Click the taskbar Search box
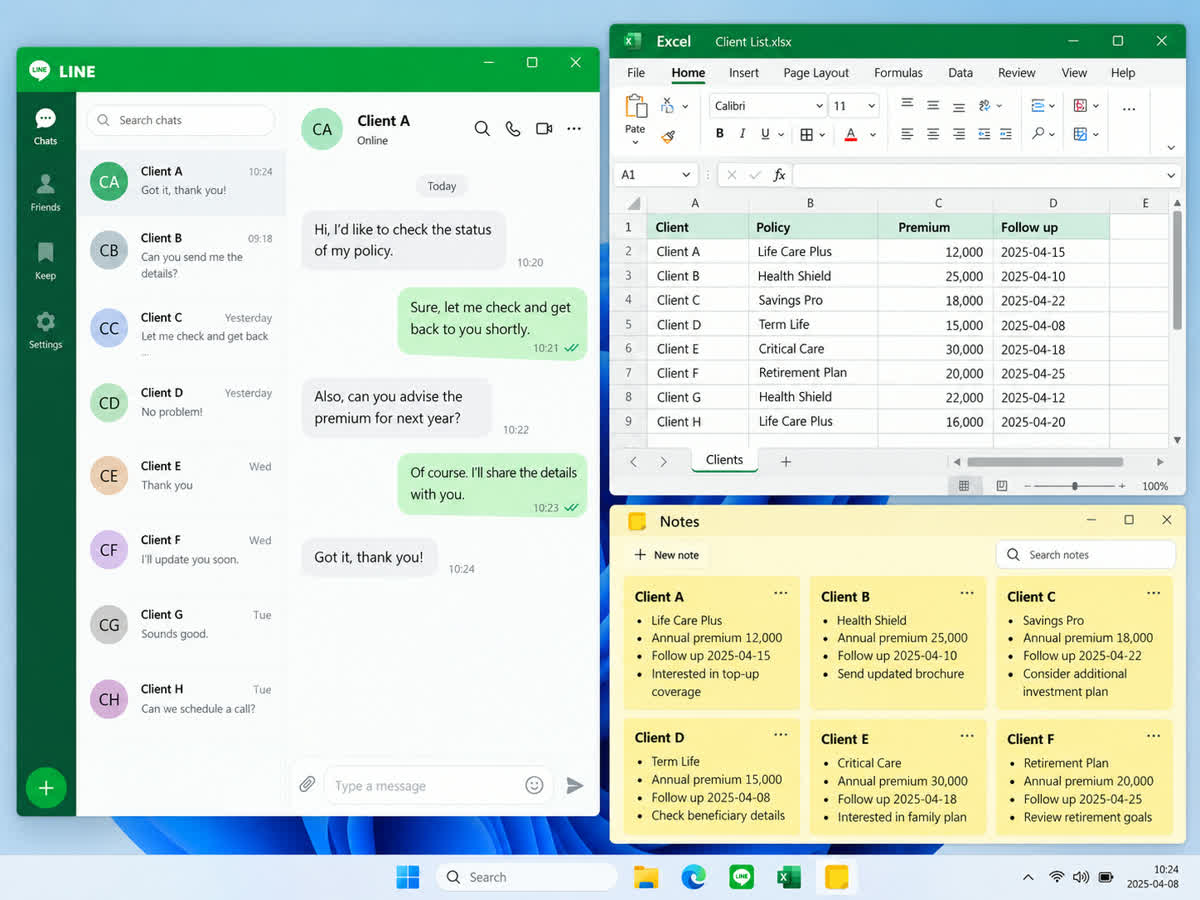This screenshot has height=900, width=1200. tap(526, 877)
